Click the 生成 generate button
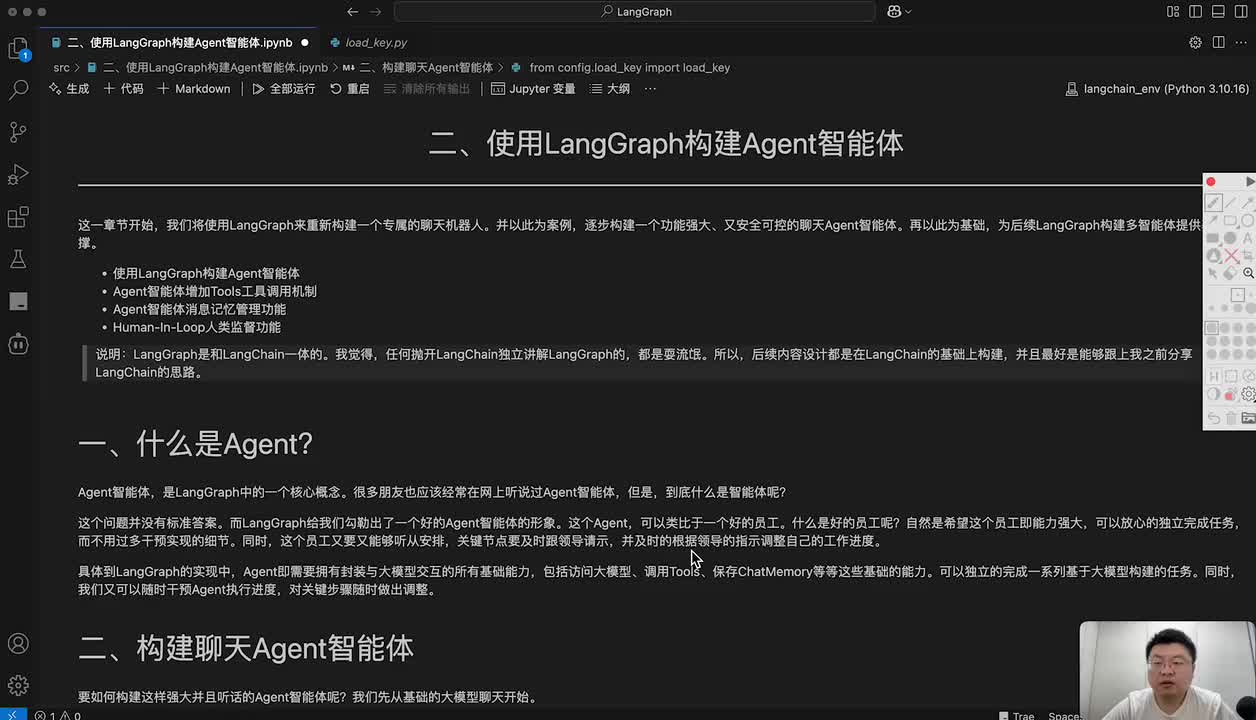 click(69, 89)
